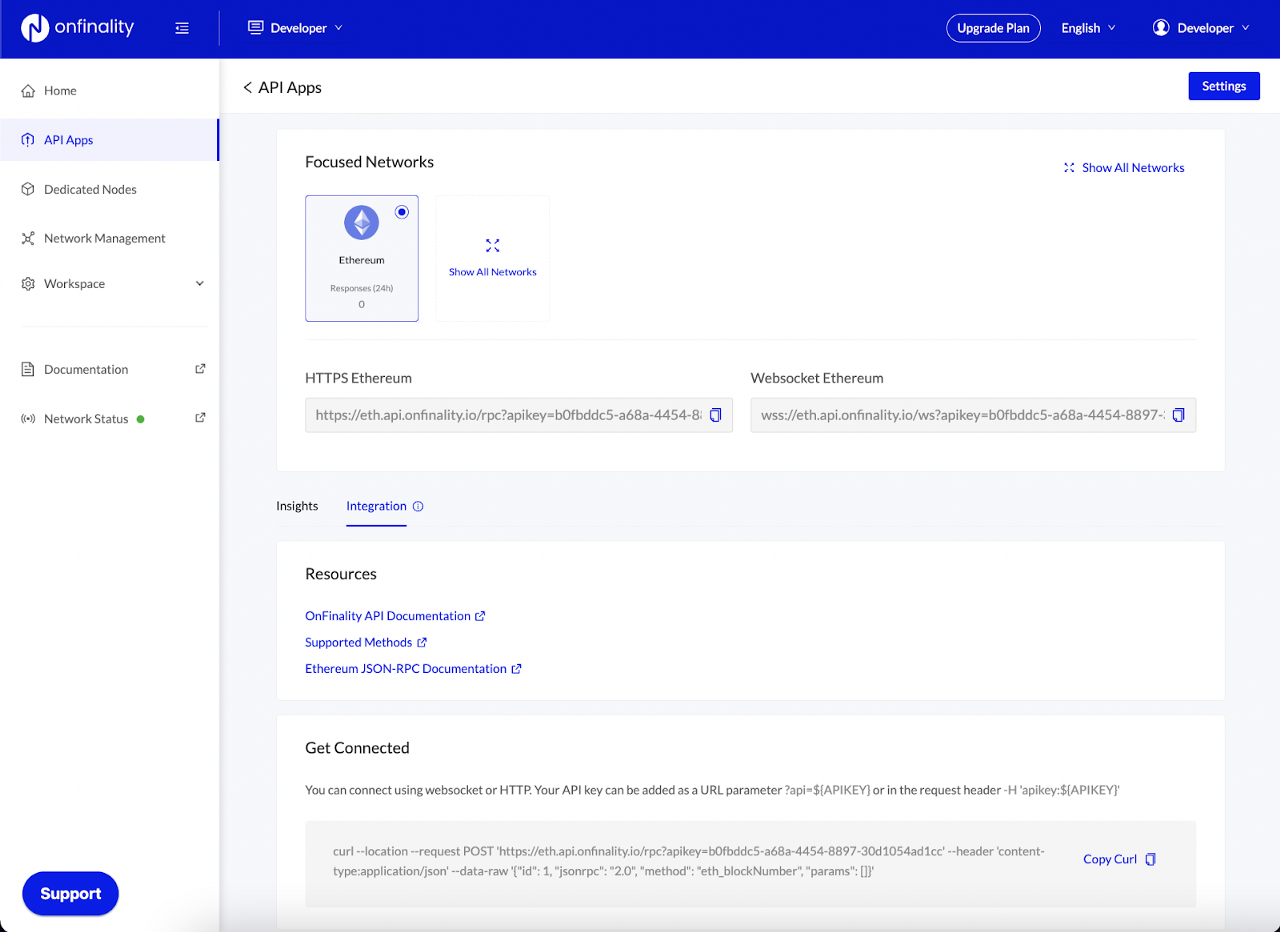Expand the Workspace sidebar section
The width and height of the screenshot is (1280, 932).
199,284
